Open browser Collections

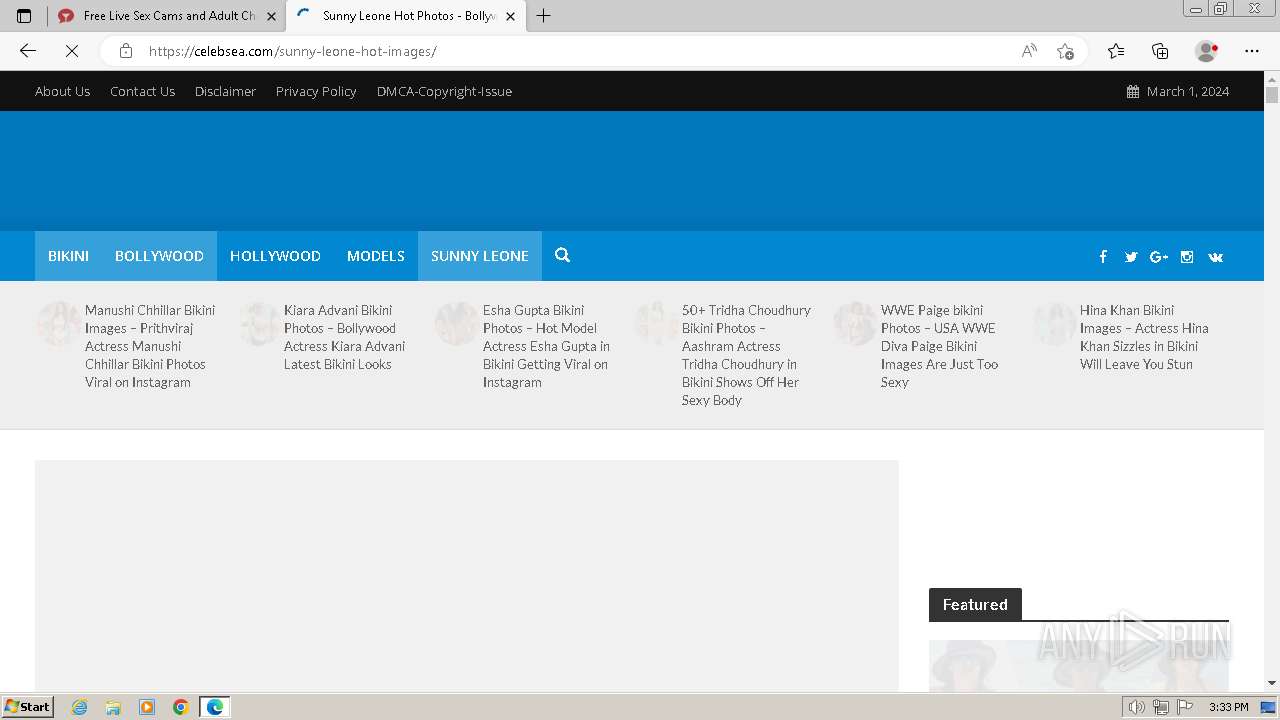1160,51
